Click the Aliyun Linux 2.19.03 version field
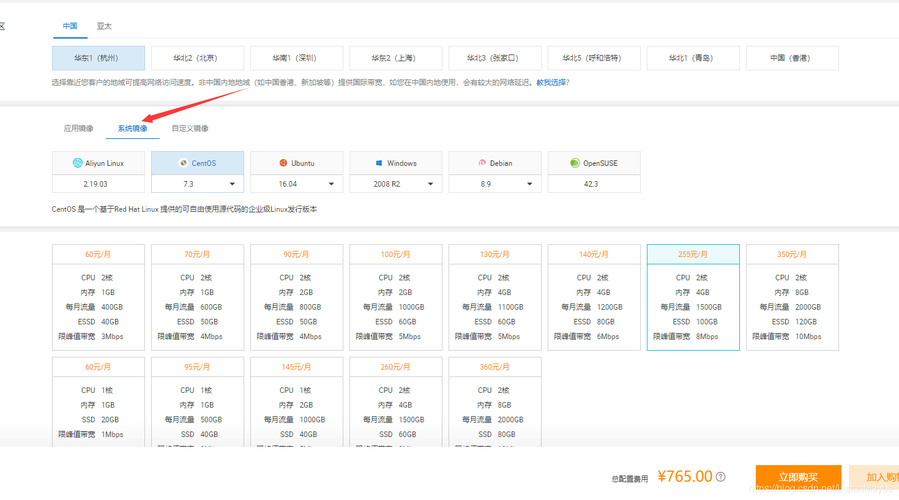The image size is (899, 500). (98, 184)
